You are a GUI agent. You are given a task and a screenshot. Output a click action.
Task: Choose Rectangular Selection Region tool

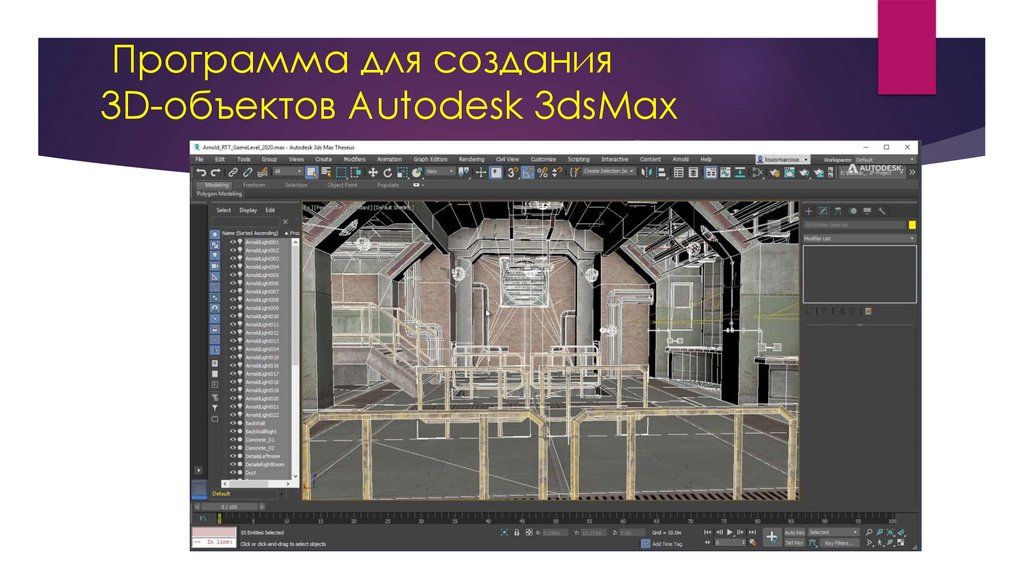click(x=341, y=172)
